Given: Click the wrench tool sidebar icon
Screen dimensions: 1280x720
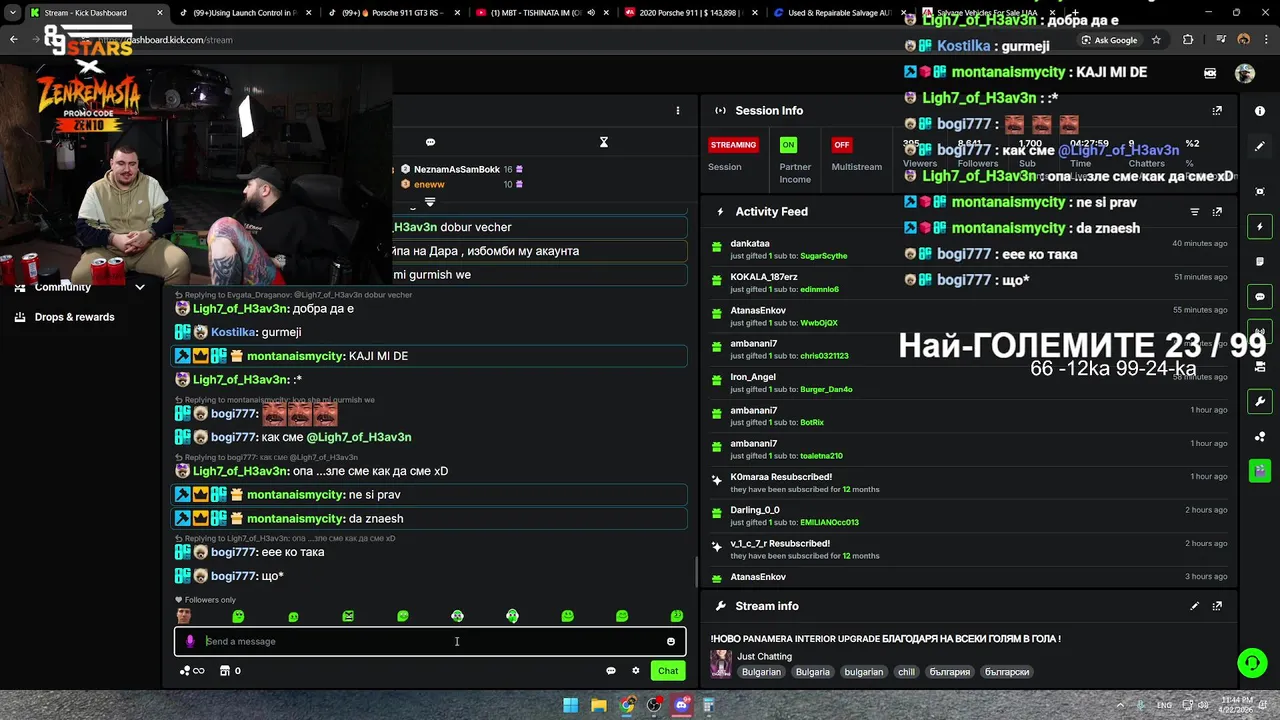Looking at the screenshot, I should [x=1260, y=402].
